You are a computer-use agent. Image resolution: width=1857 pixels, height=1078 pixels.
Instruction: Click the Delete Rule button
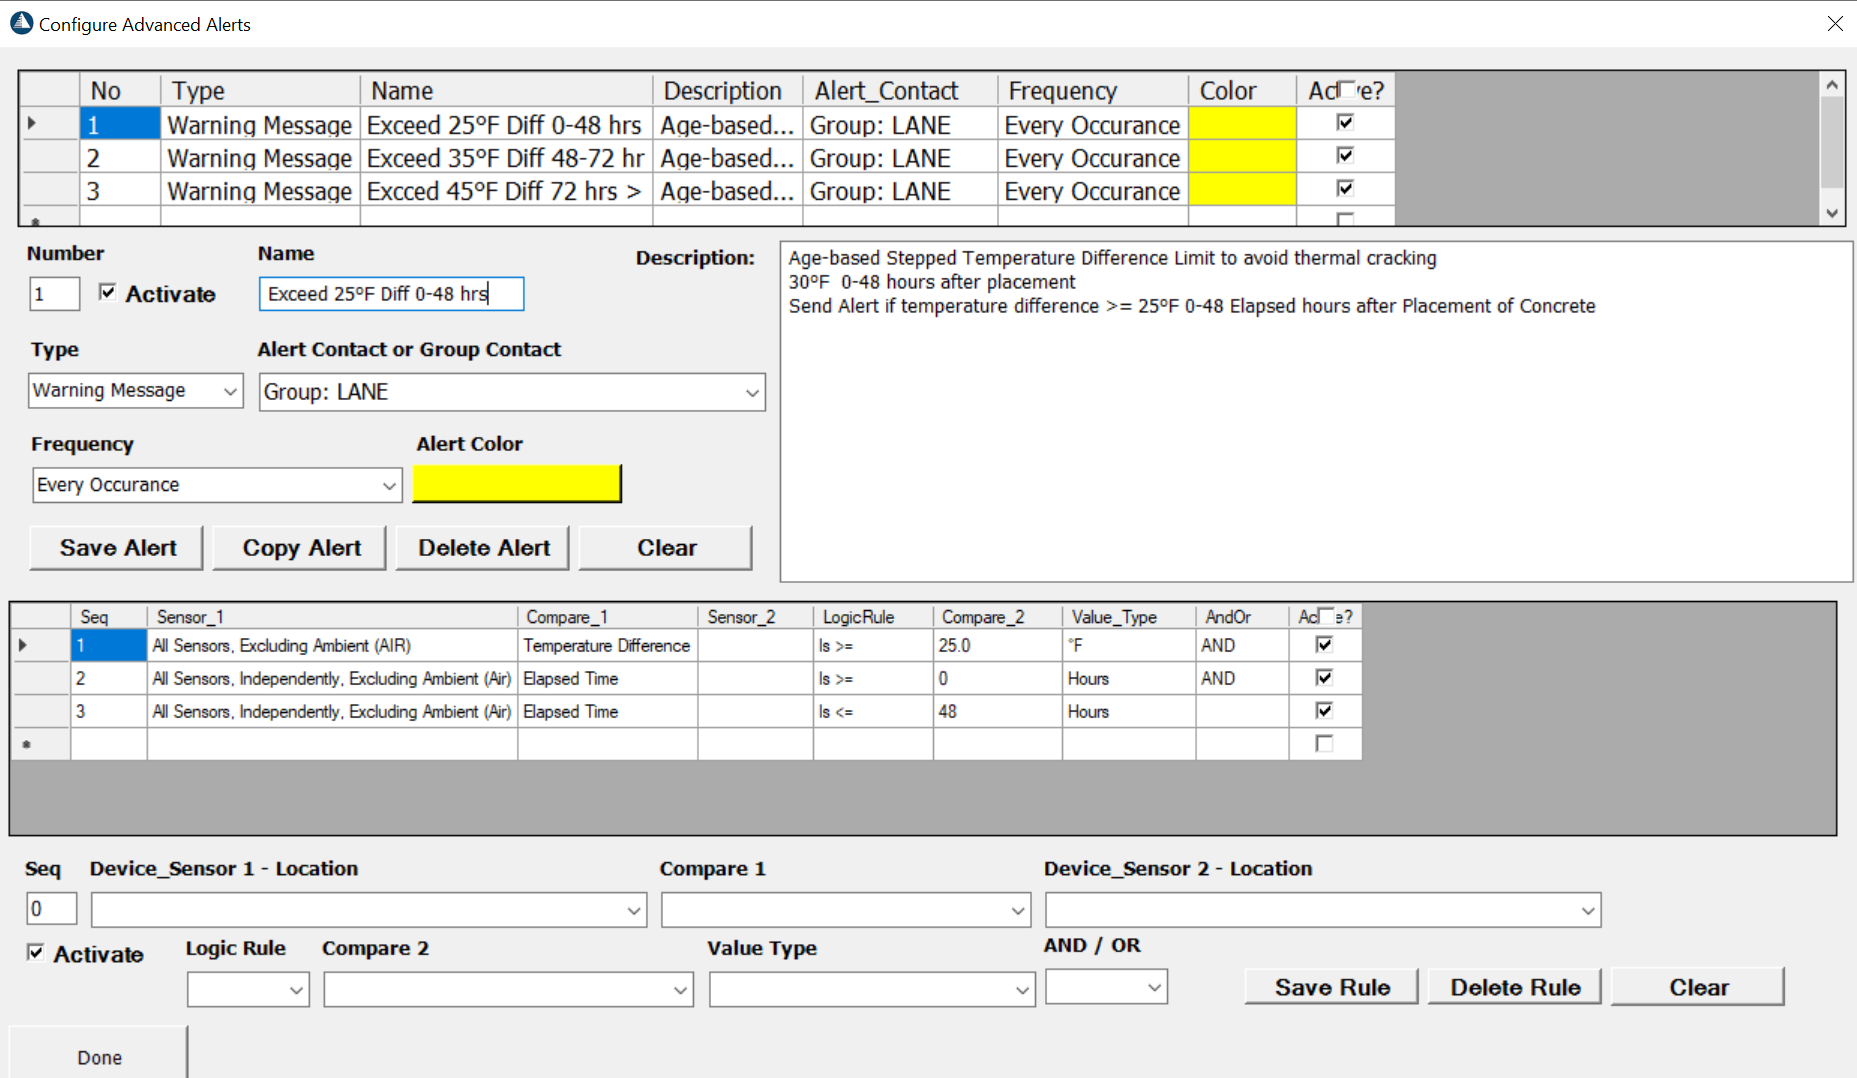point(1515,987)
